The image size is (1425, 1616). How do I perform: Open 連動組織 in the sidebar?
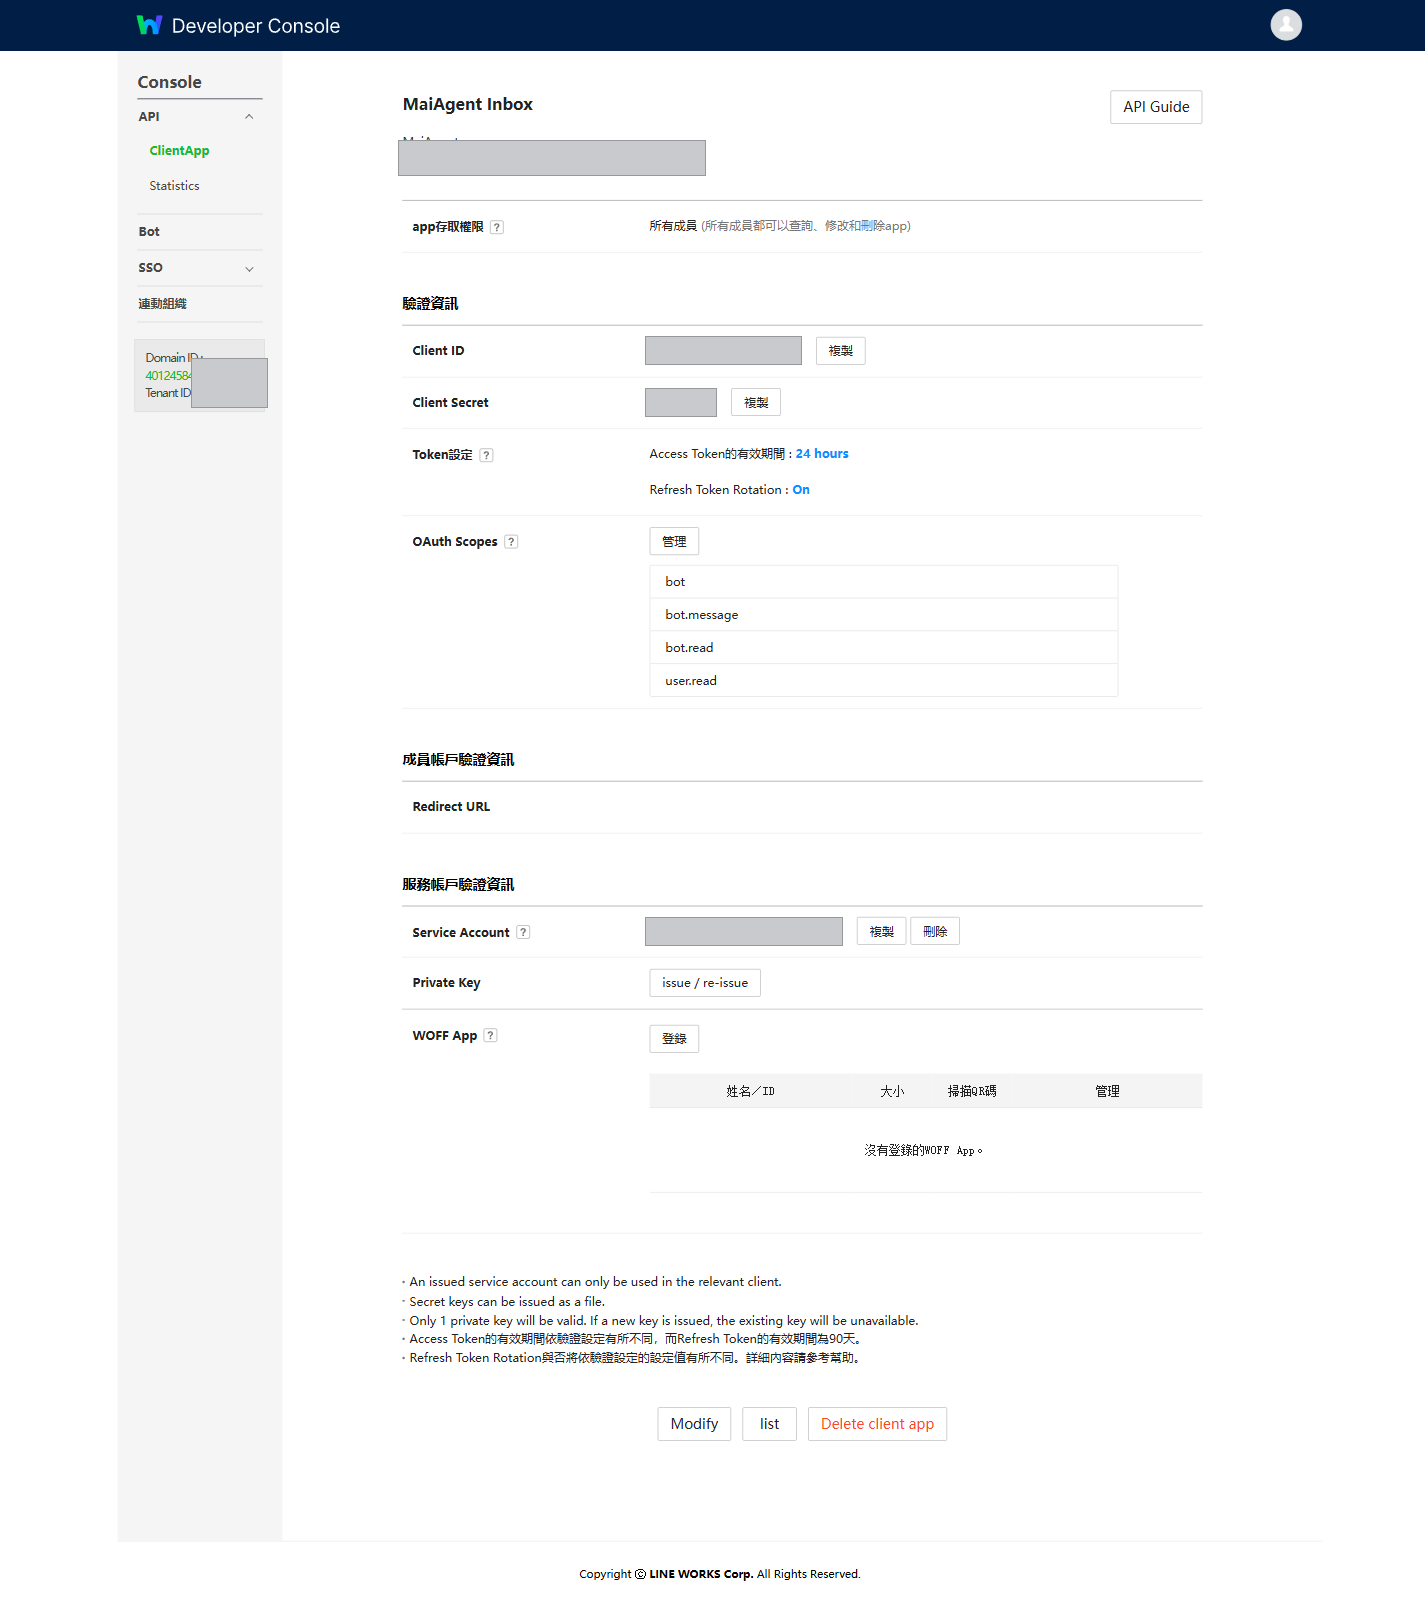tap(162, 304)
